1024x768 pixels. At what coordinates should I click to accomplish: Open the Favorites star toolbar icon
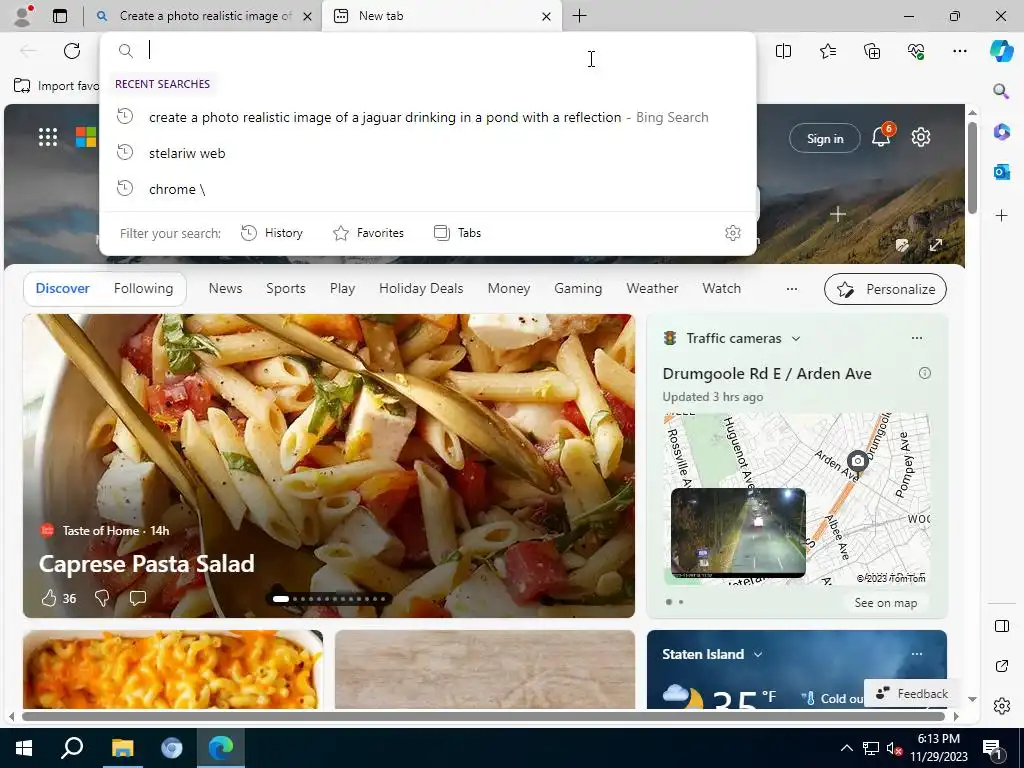pyautogui.click(x=827, y=51)
